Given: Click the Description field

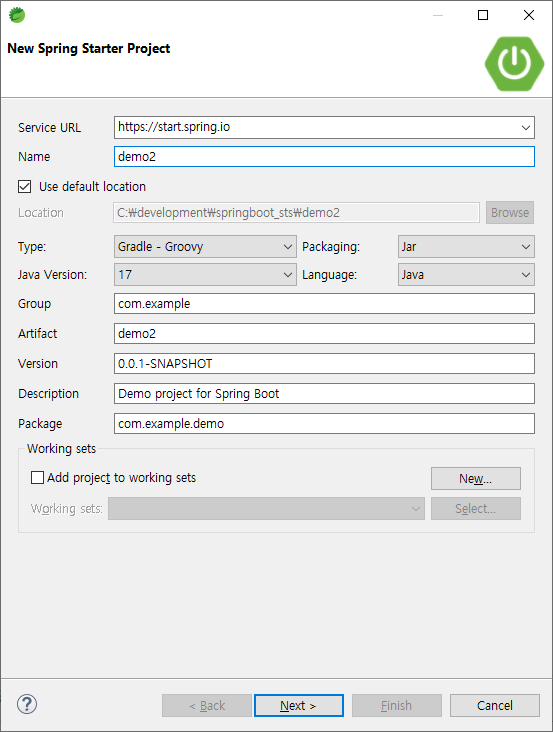Looking at the screenshot, I should 324,394.
